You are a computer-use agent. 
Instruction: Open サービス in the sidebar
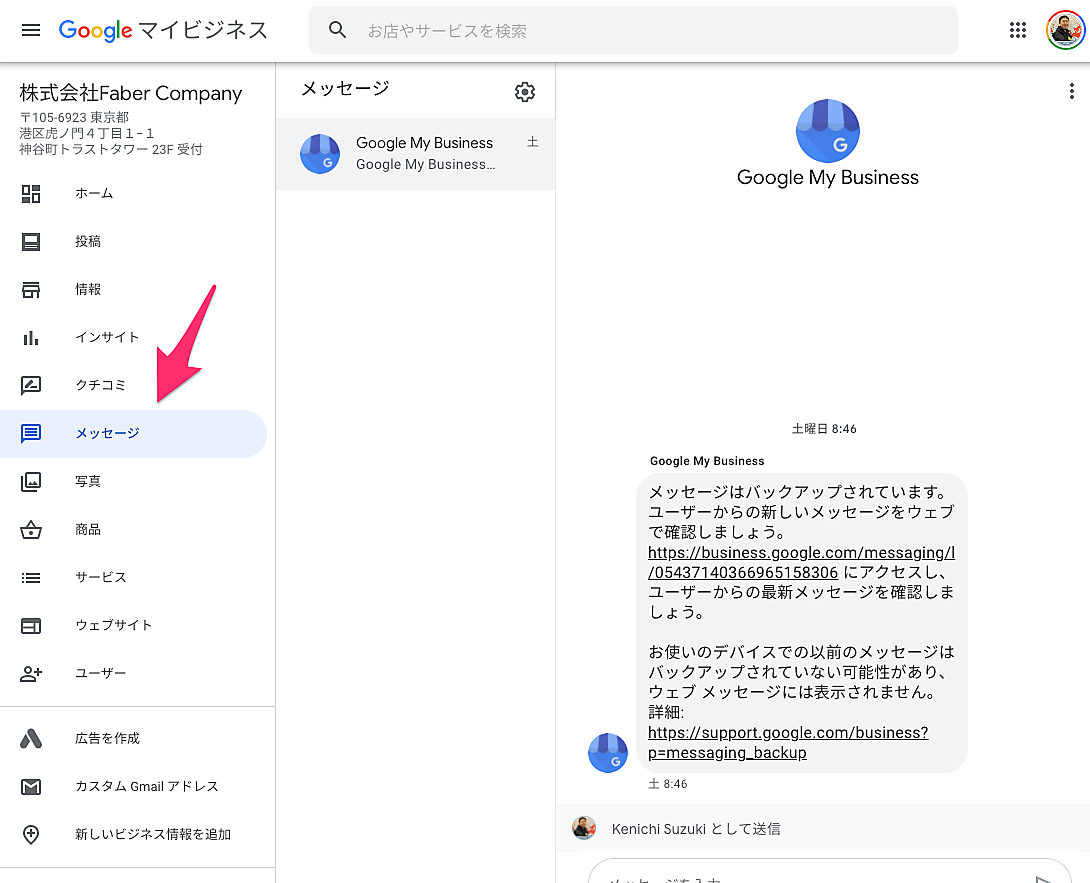click(x=133, y=578)
